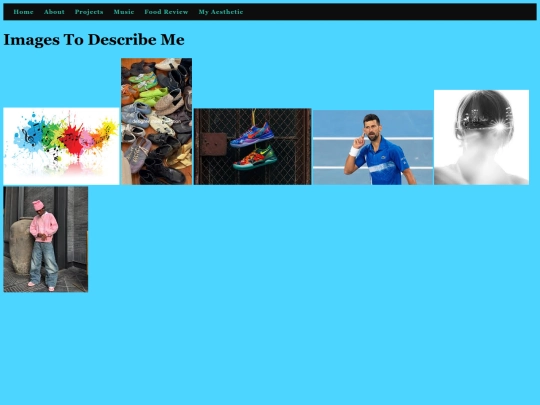540x405 pixels.
Task: Open the Food Review page
Action: point(166,12)
